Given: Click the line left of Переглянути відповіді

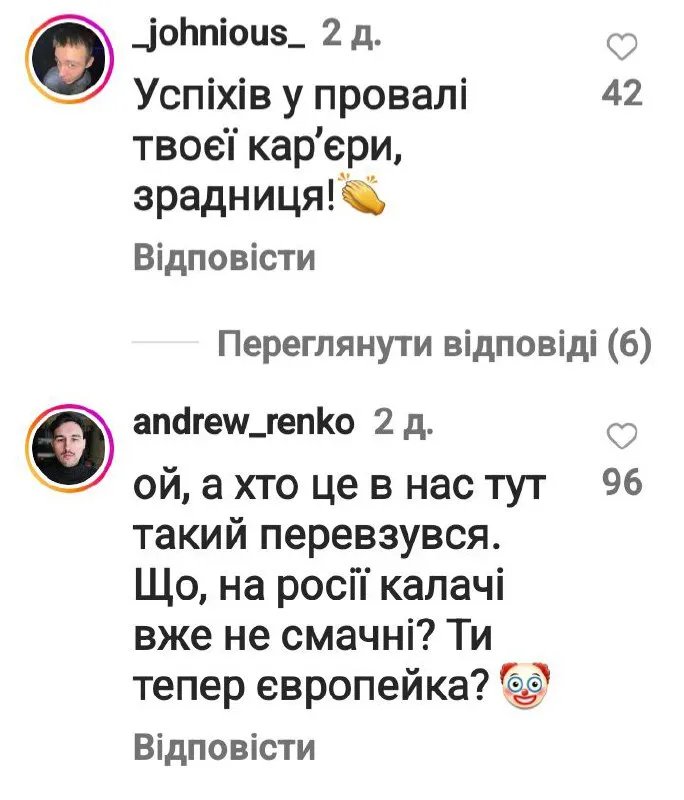Looking at the screenshot, I should pos(165,342).
